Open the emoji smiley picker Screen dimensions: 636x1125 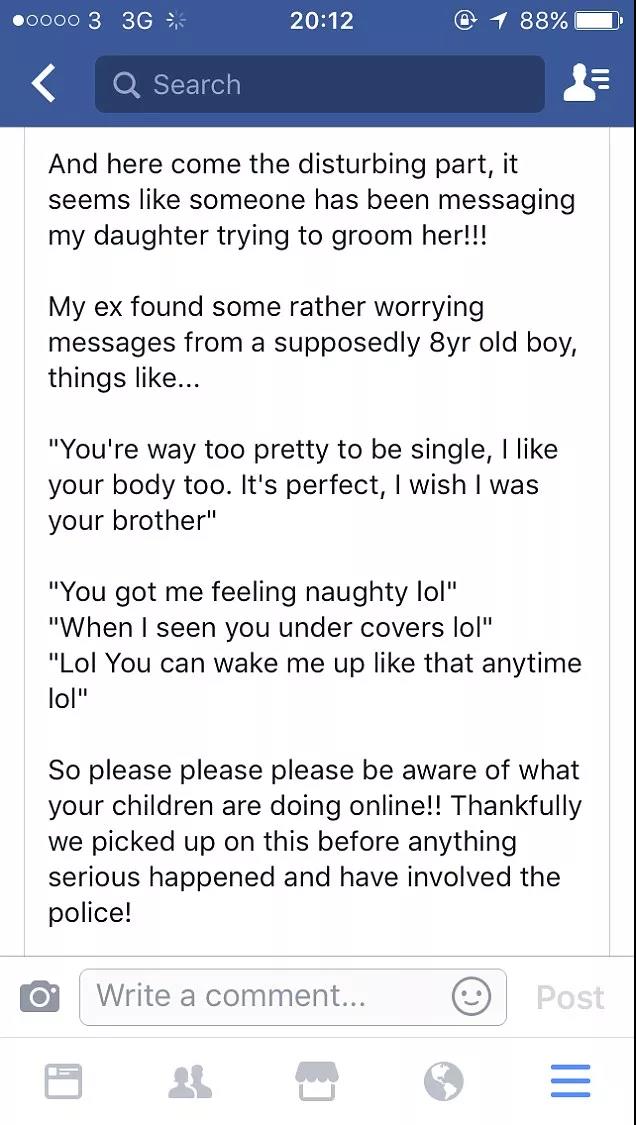click(472, 997)
